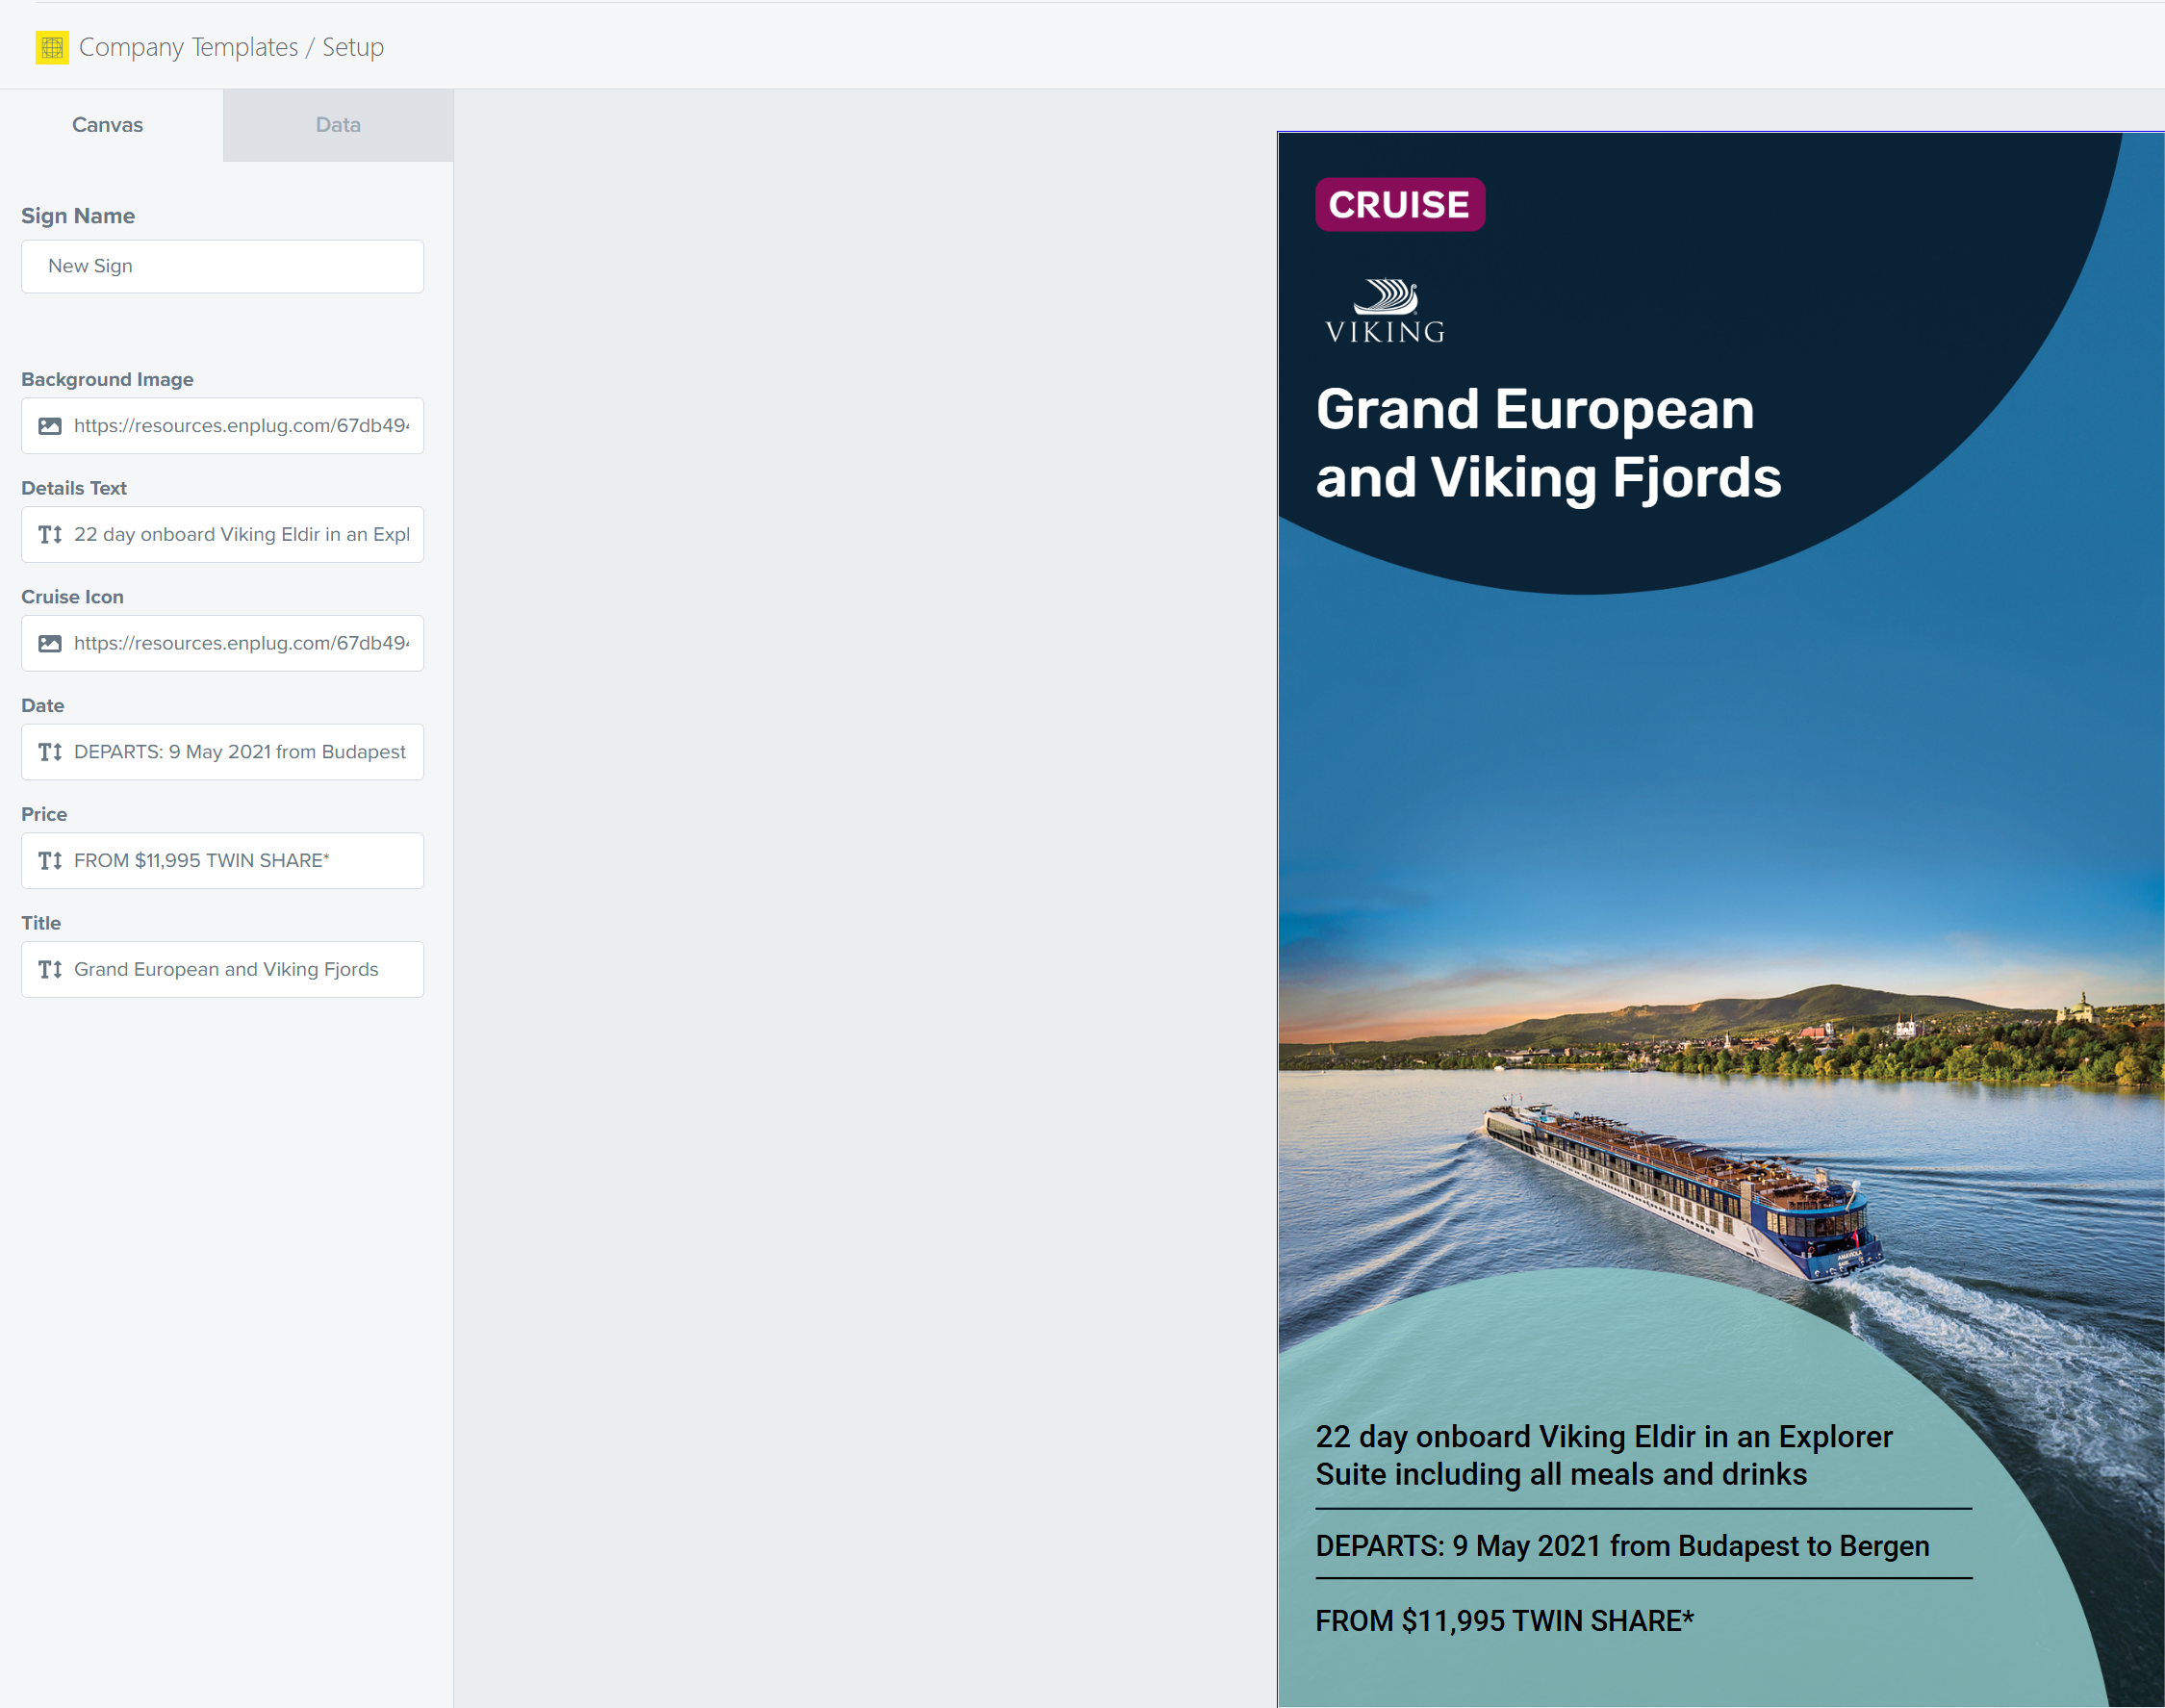Click the CRUISE badge on the preview
Screen dimensions: 2165x1708
click(x=1399, y=205)
